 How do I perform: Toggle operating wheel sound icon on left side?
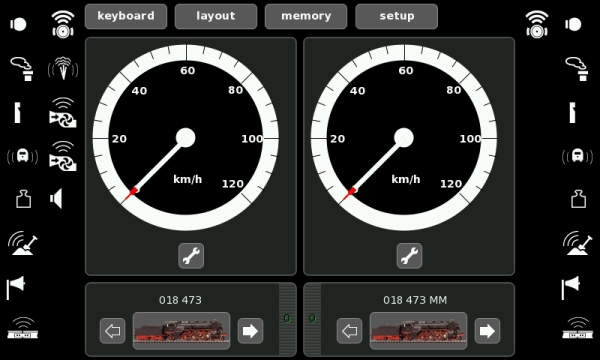coord(63,24)
